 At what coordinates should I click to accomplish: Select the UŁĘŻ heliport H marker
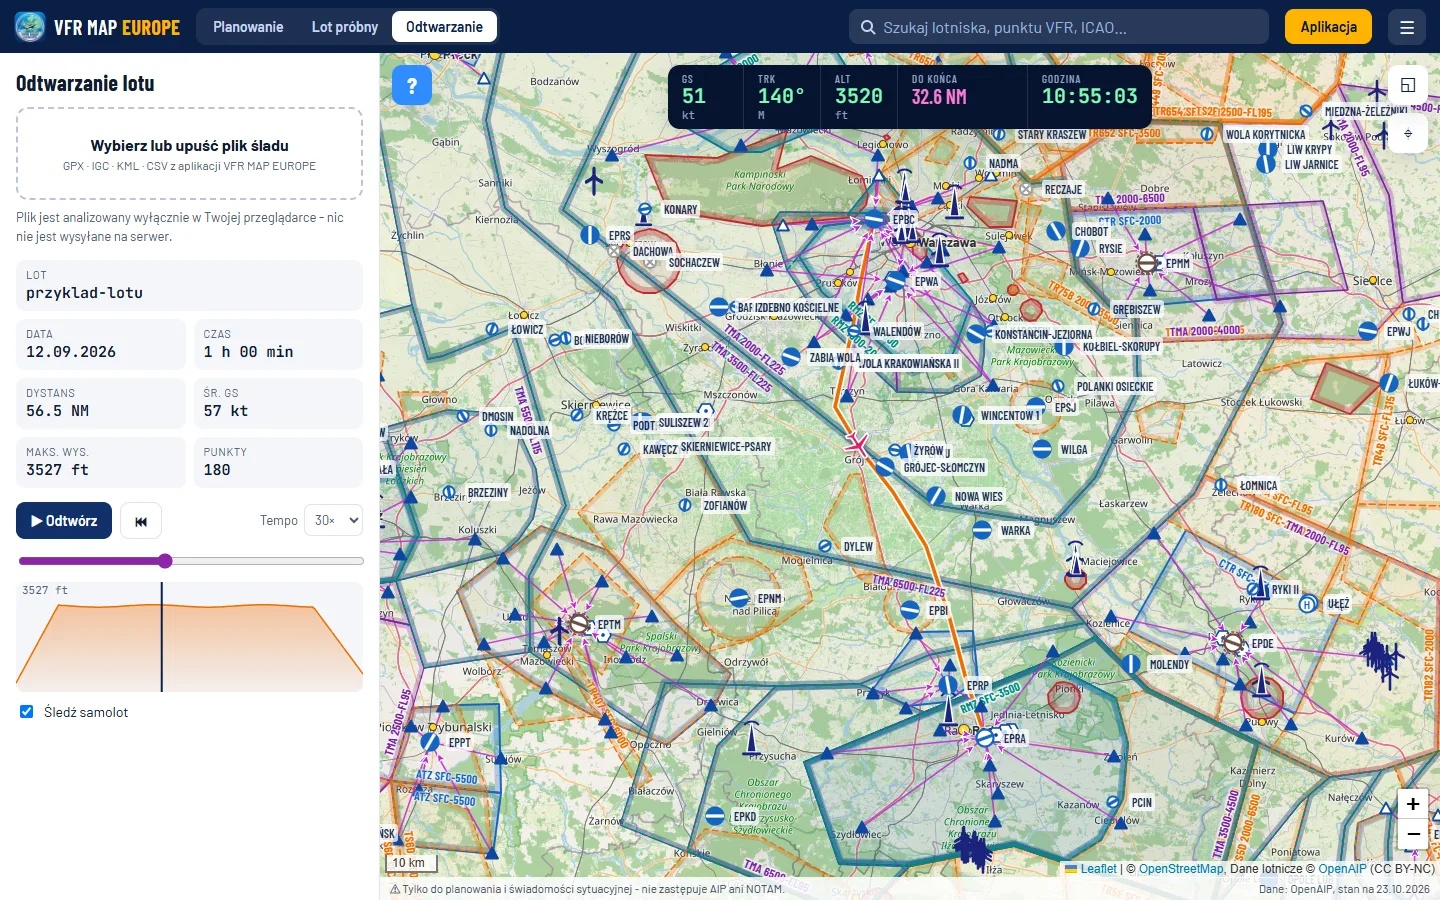coord(1307,604)
